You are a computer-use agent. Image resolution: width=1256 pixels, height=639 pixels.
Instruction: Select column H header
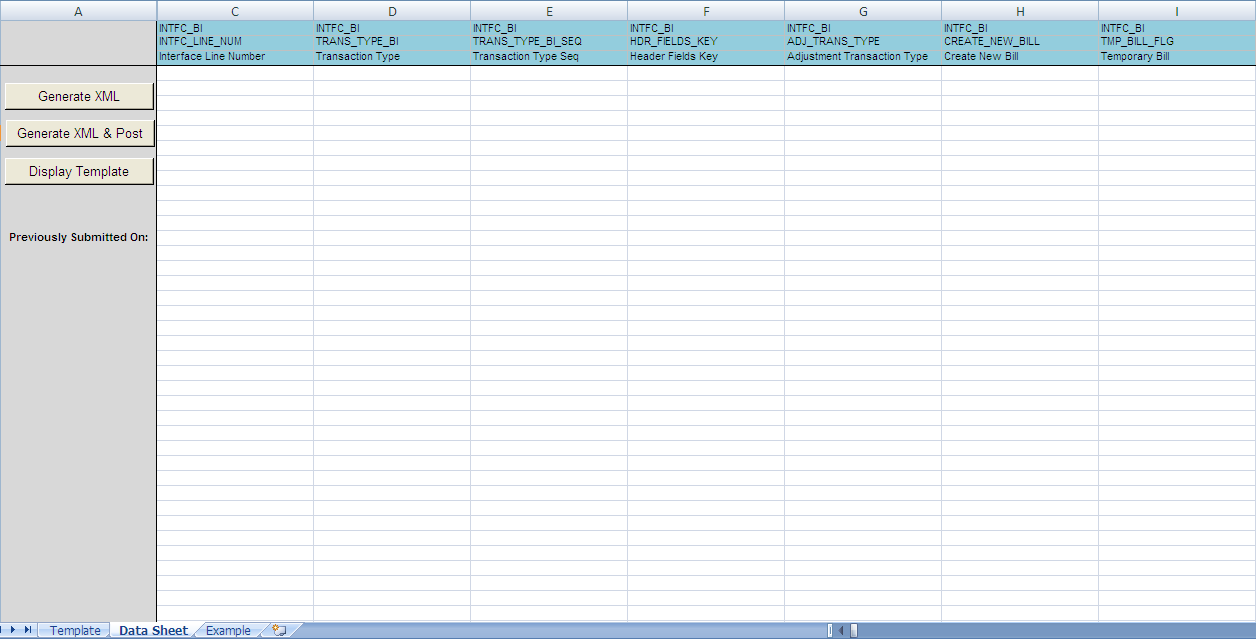point(1020,10)
